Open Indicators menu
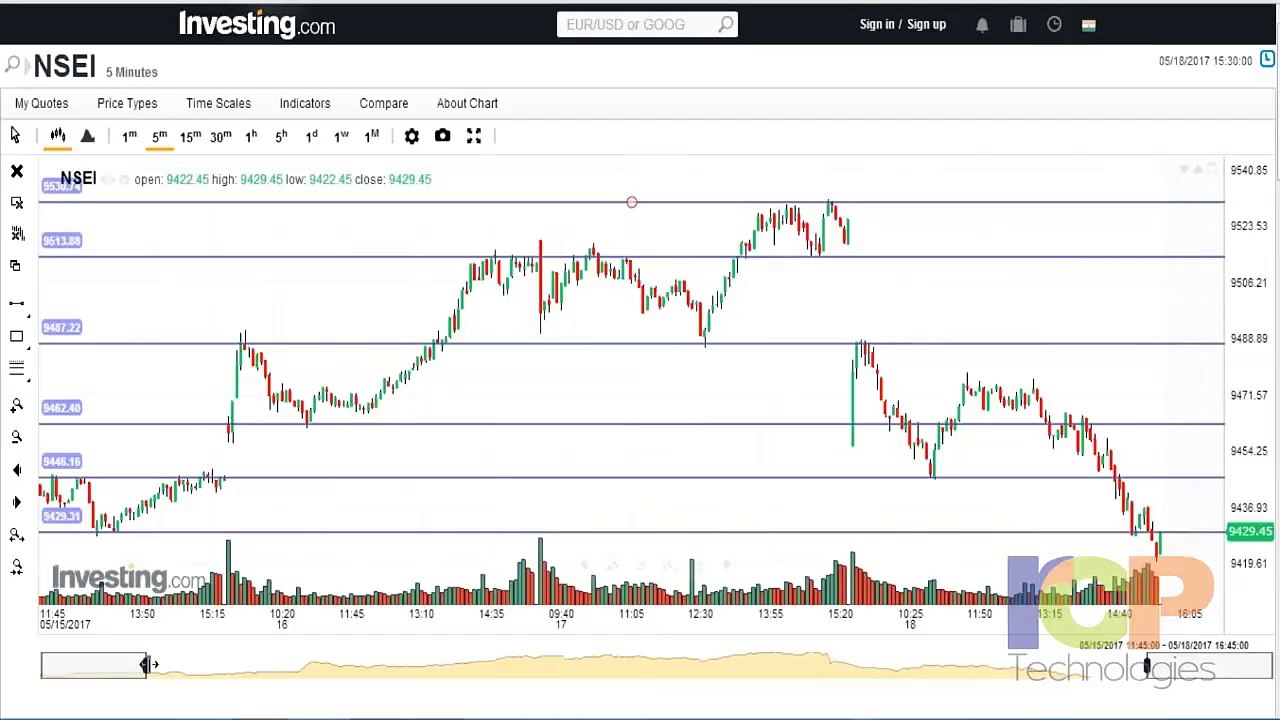This screenshot has width=1280, height=720. tap(305, 103)
